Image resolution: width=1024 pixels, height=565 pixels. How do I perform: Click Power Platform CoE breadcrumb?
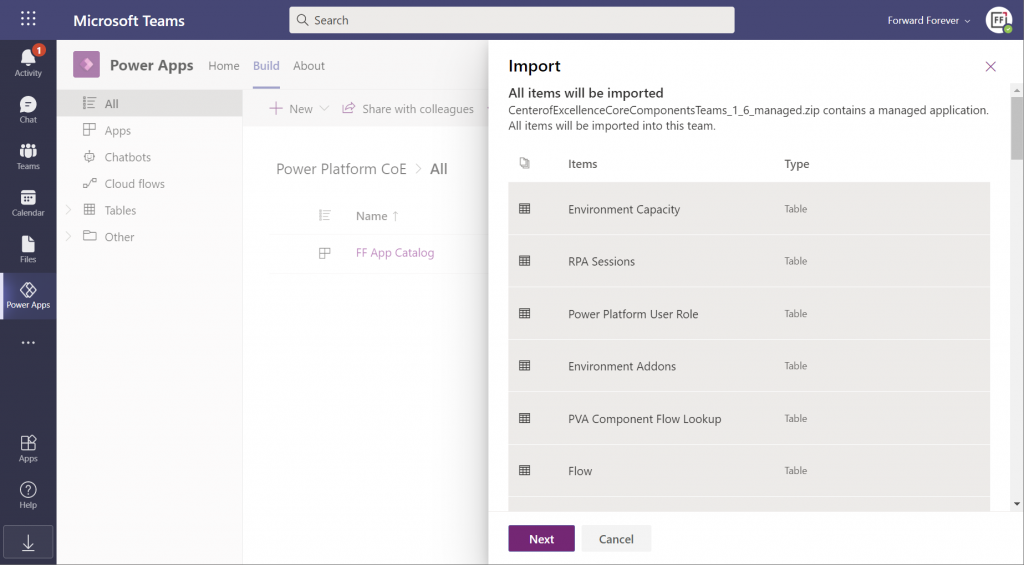tap(341, 169)
